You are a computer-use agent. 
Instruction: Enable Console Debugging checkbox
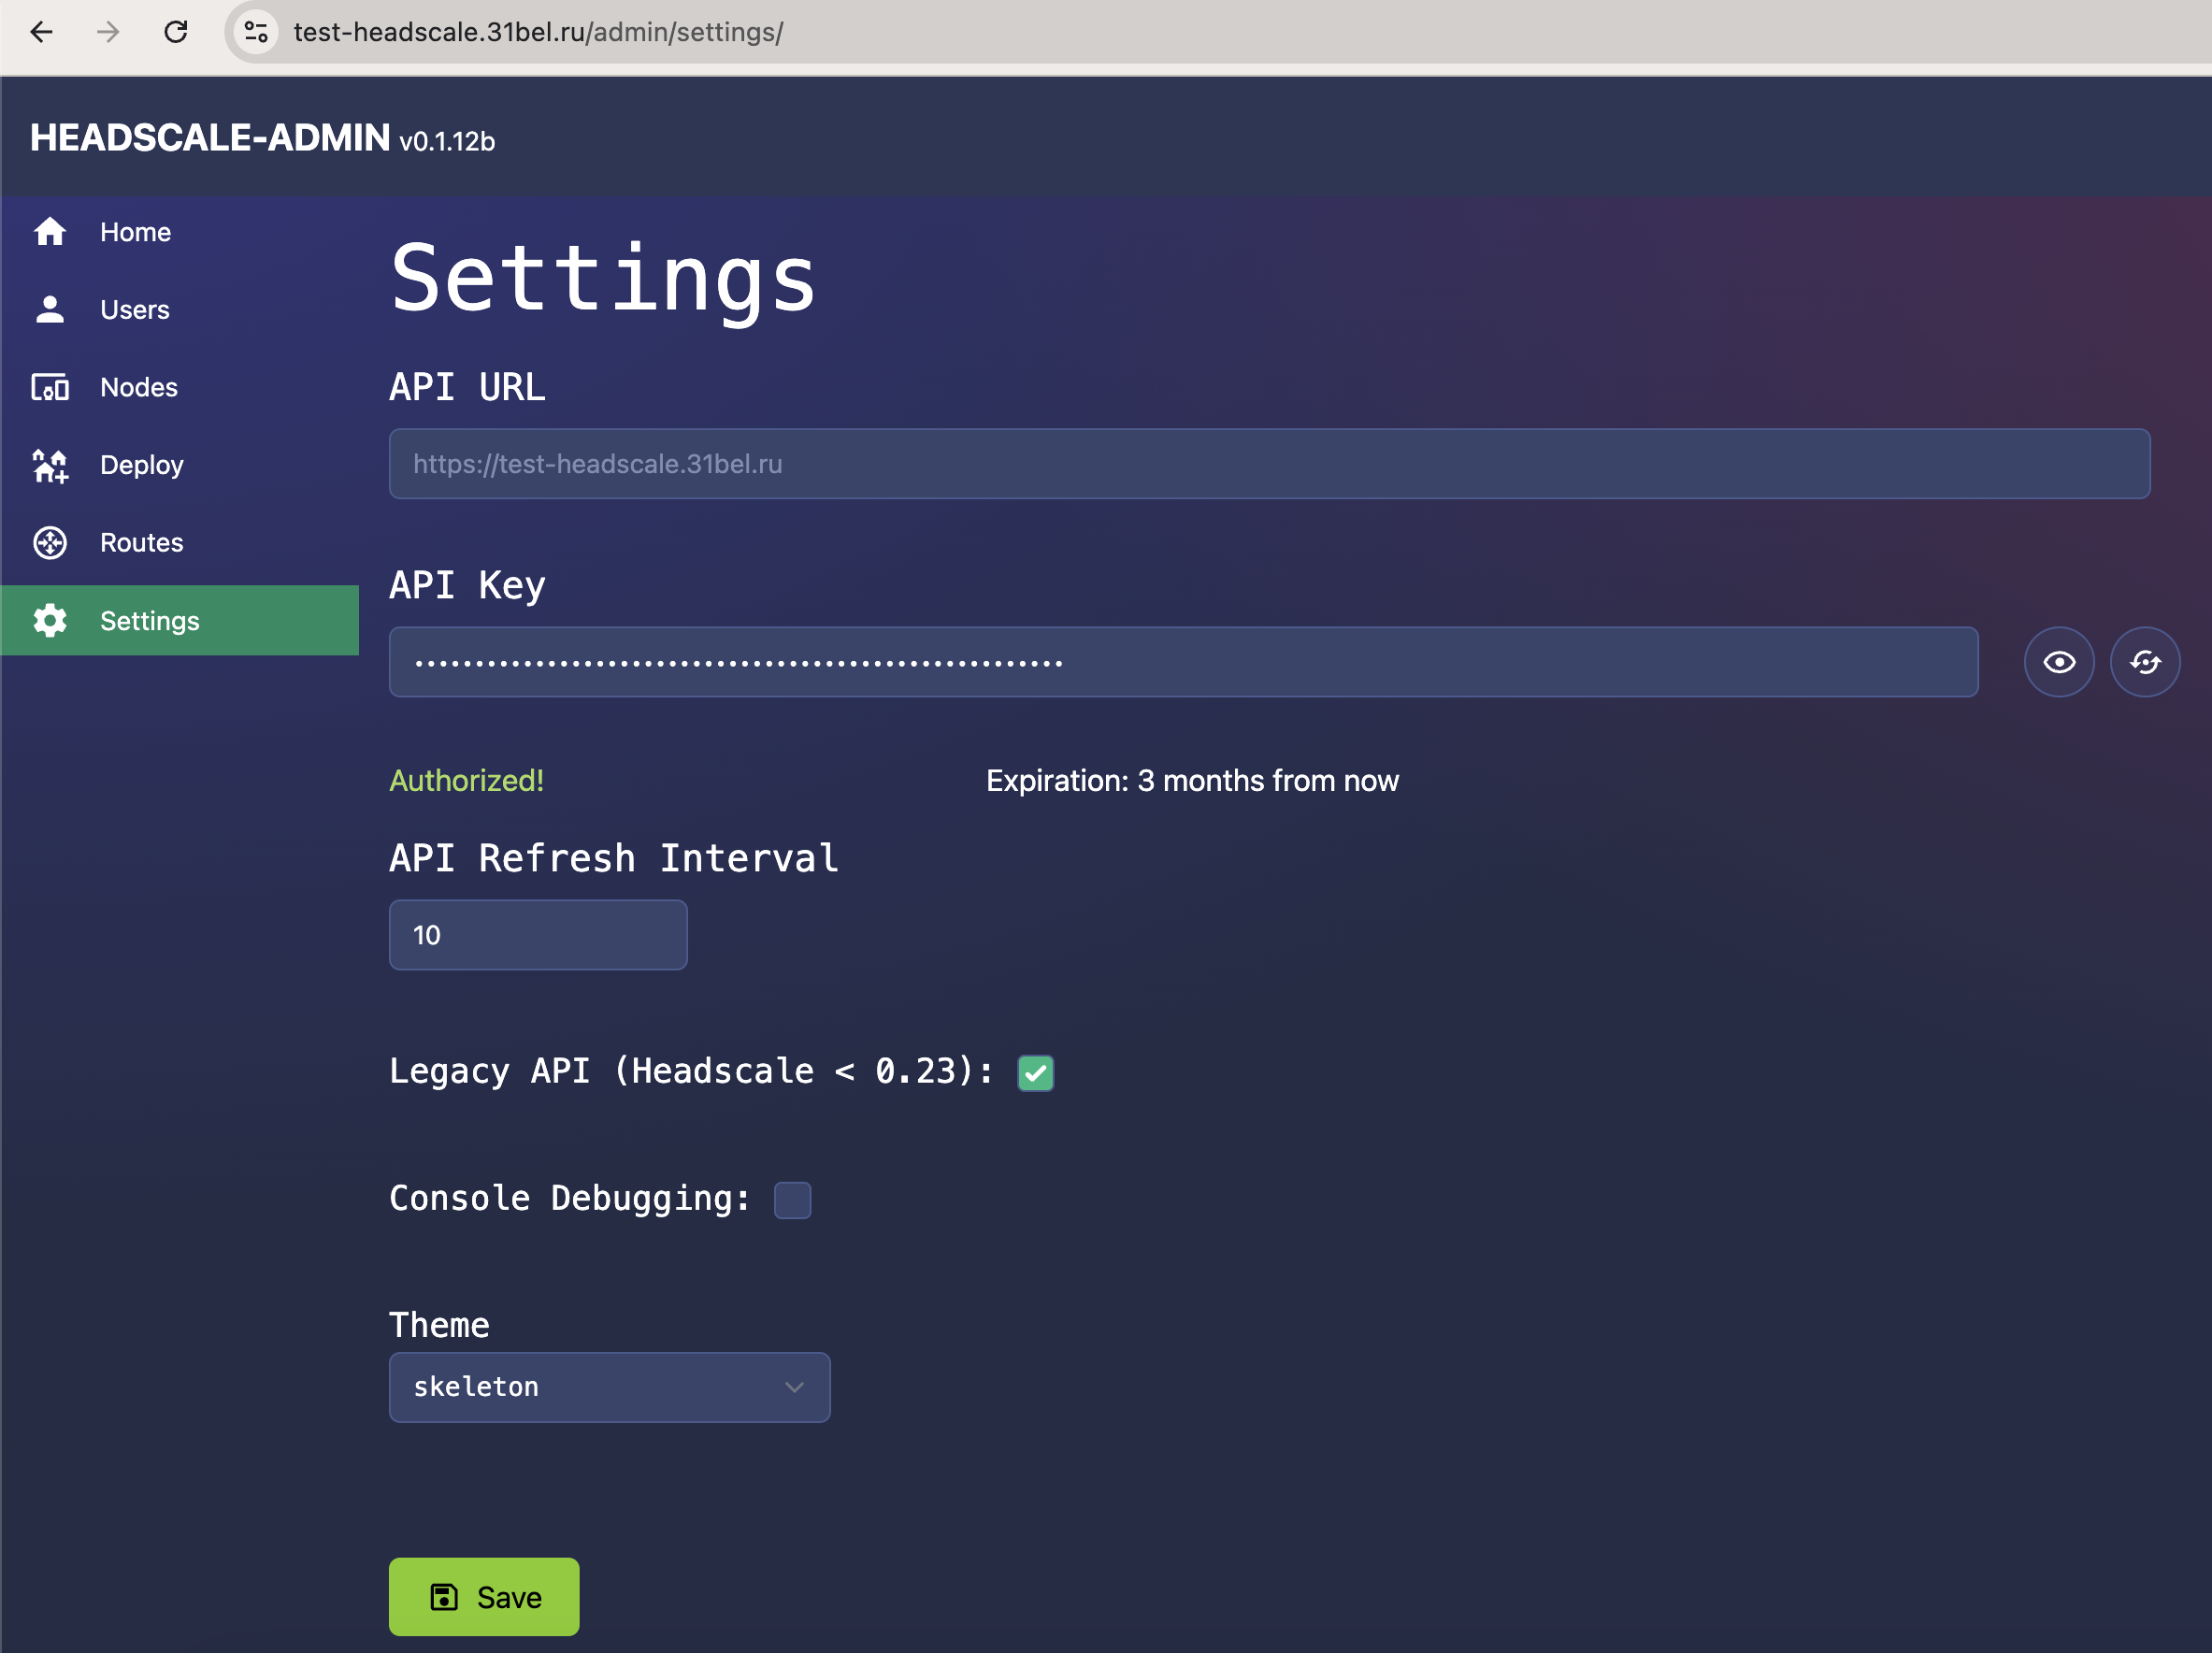[x=792, y=1200]
